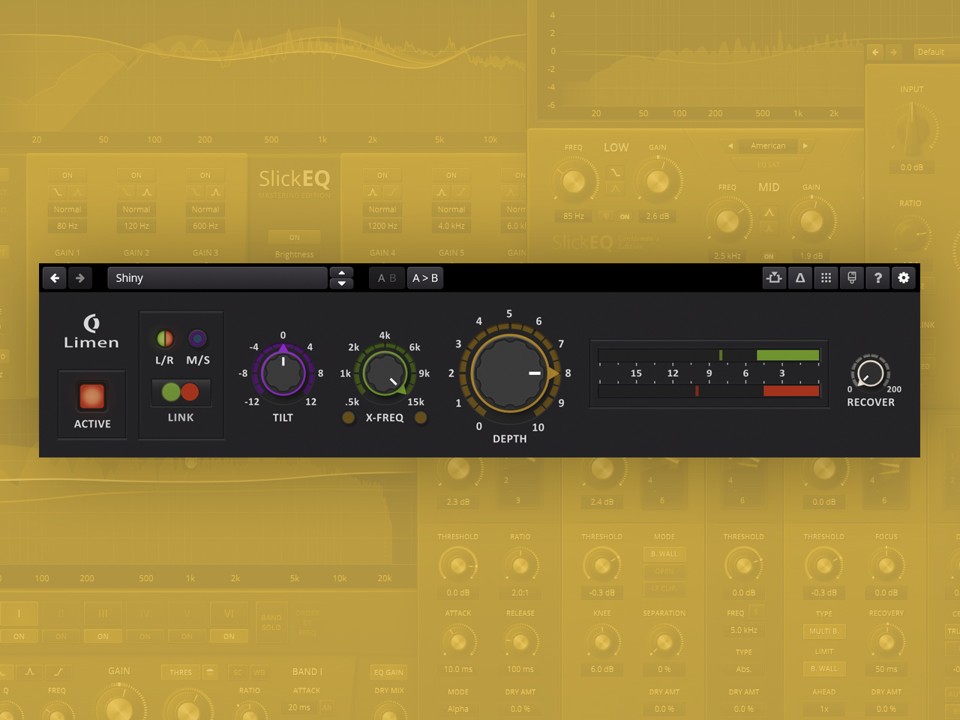Click the dotted grid icon in toolbar
The height and width of the screenshot is (720, 960).
pyautogui.click(x=826, y=278)
